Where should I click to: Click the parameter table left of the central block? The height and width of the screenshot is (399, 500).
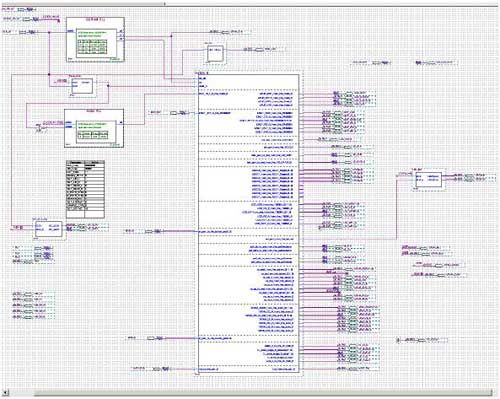pyautogui.click(x=85, y=189)
